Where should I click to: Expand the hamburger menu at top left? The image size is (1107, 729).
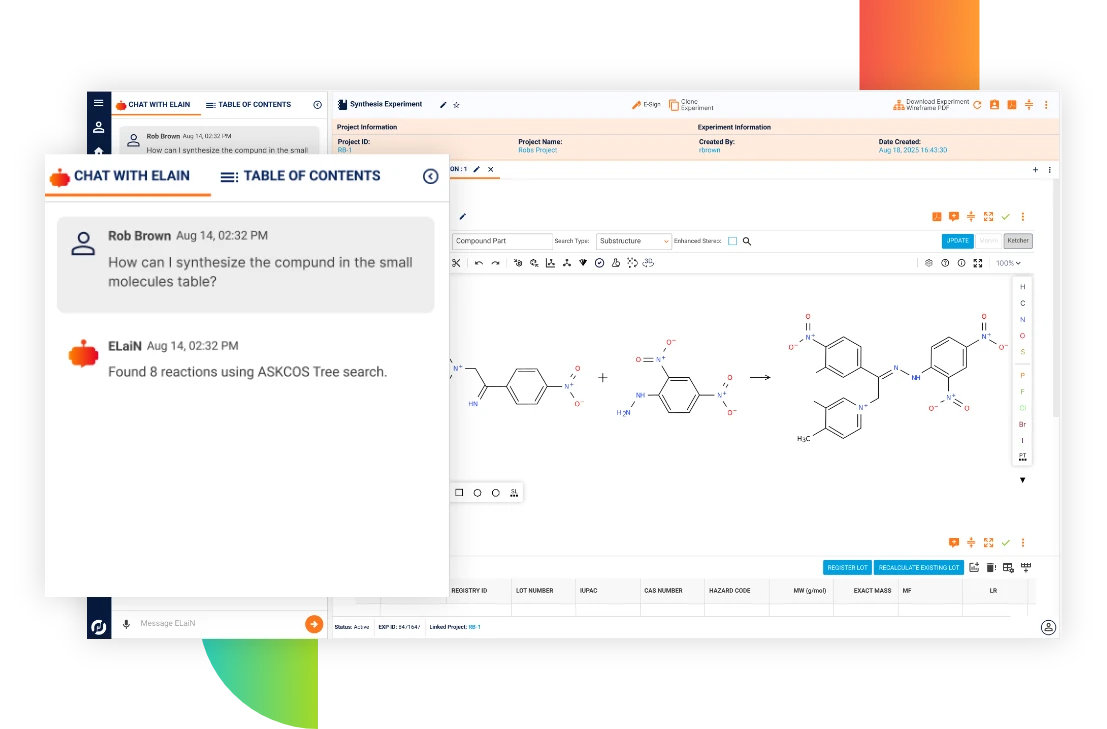coord(98,103)
